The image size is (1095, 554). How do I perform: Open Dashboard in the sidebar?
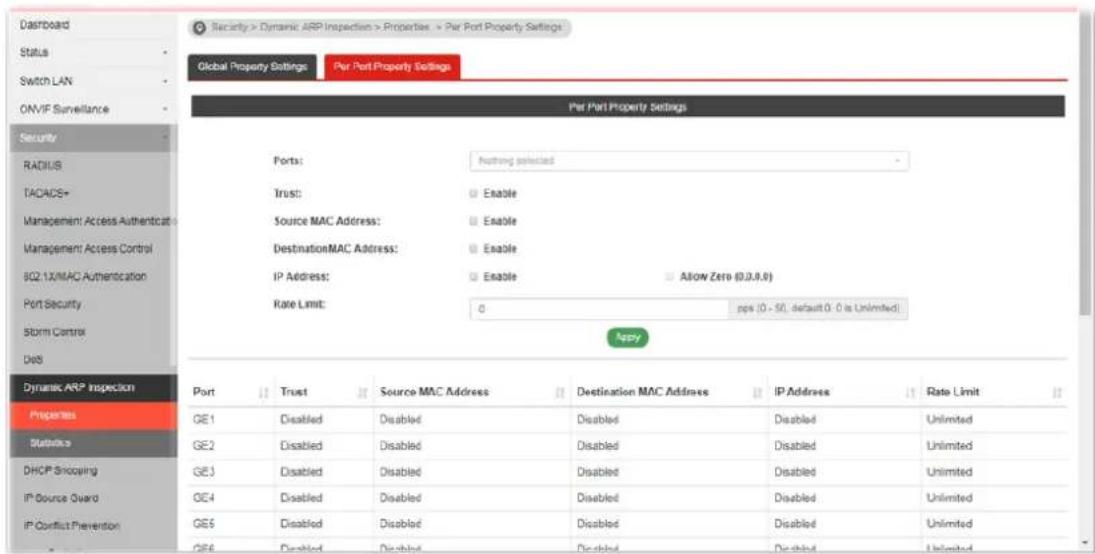click(x=45, y=25)
